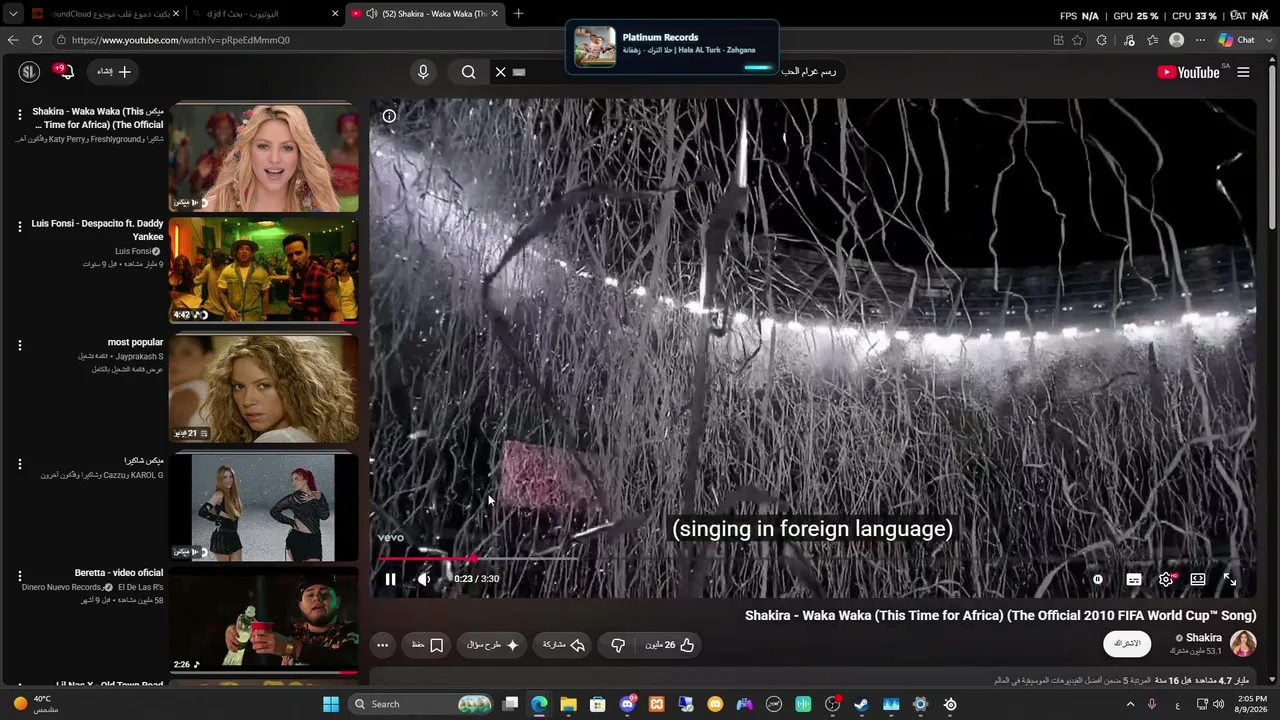The width and height of the screenshot is (1280, 720).
Task: Open the YouTube guide hamburger menu
Action: (x=1243, y=72)
